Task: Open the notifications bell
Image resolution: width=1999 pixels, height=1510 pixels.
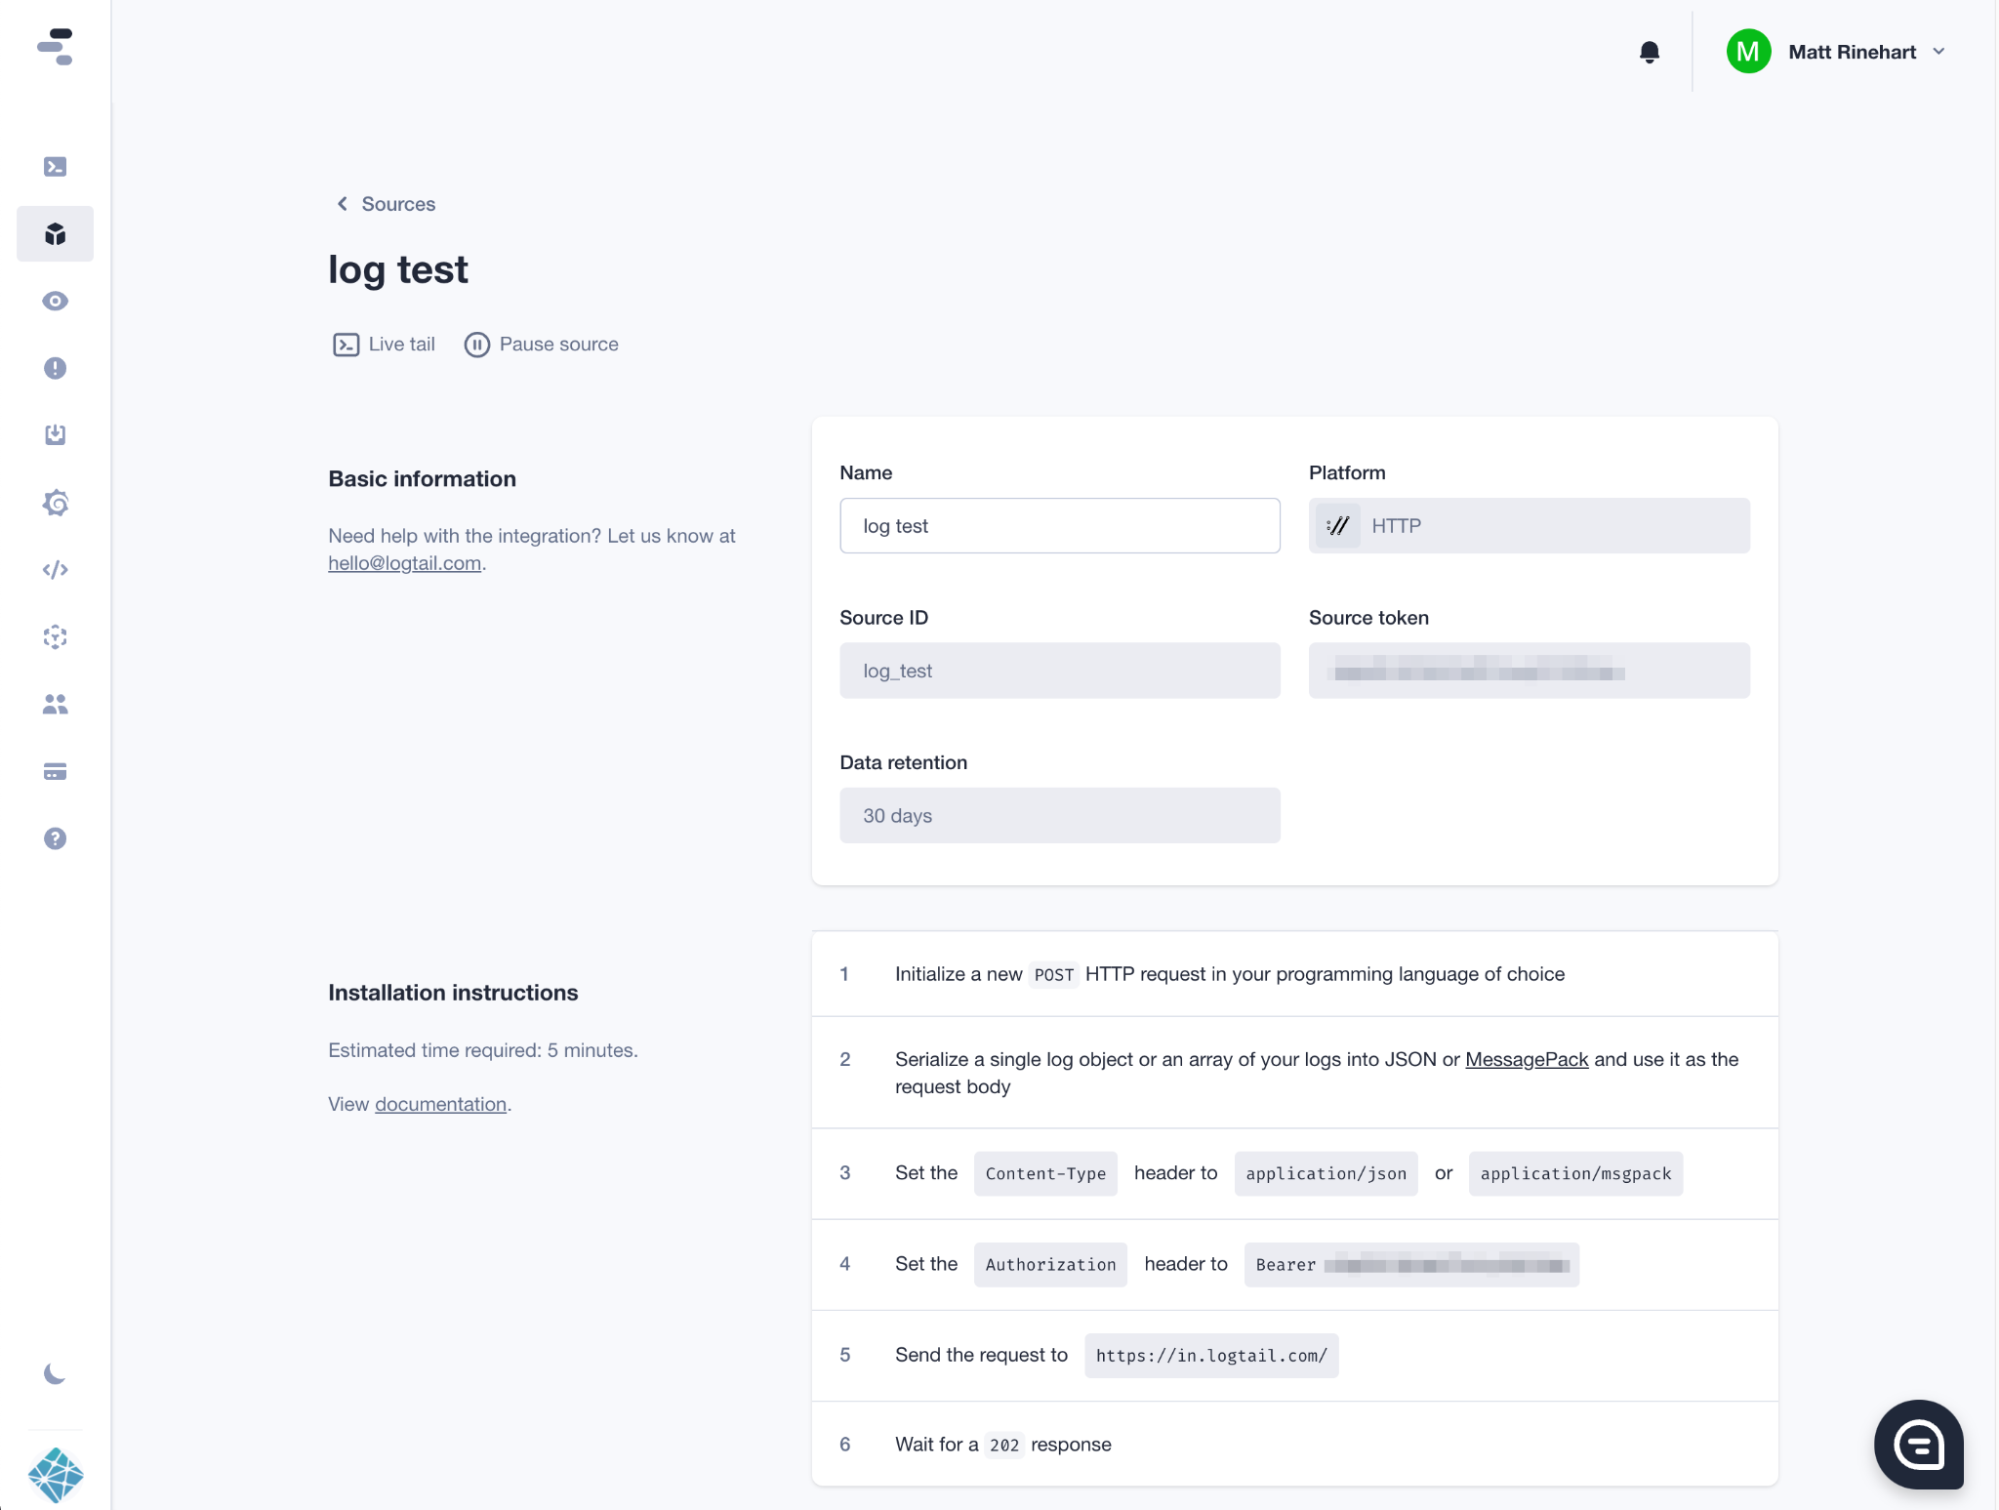Action: (x=1649, y=52)
